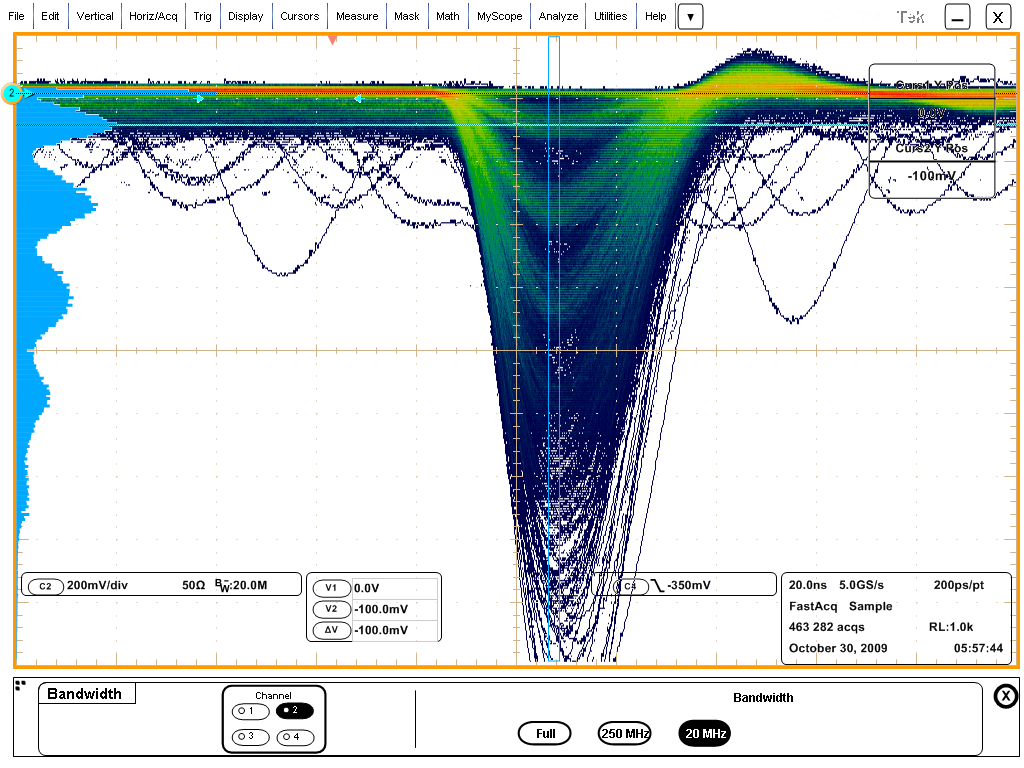Expand the menu bar dropdown arrow
1024x768 pixels.
tap(690, 17)
